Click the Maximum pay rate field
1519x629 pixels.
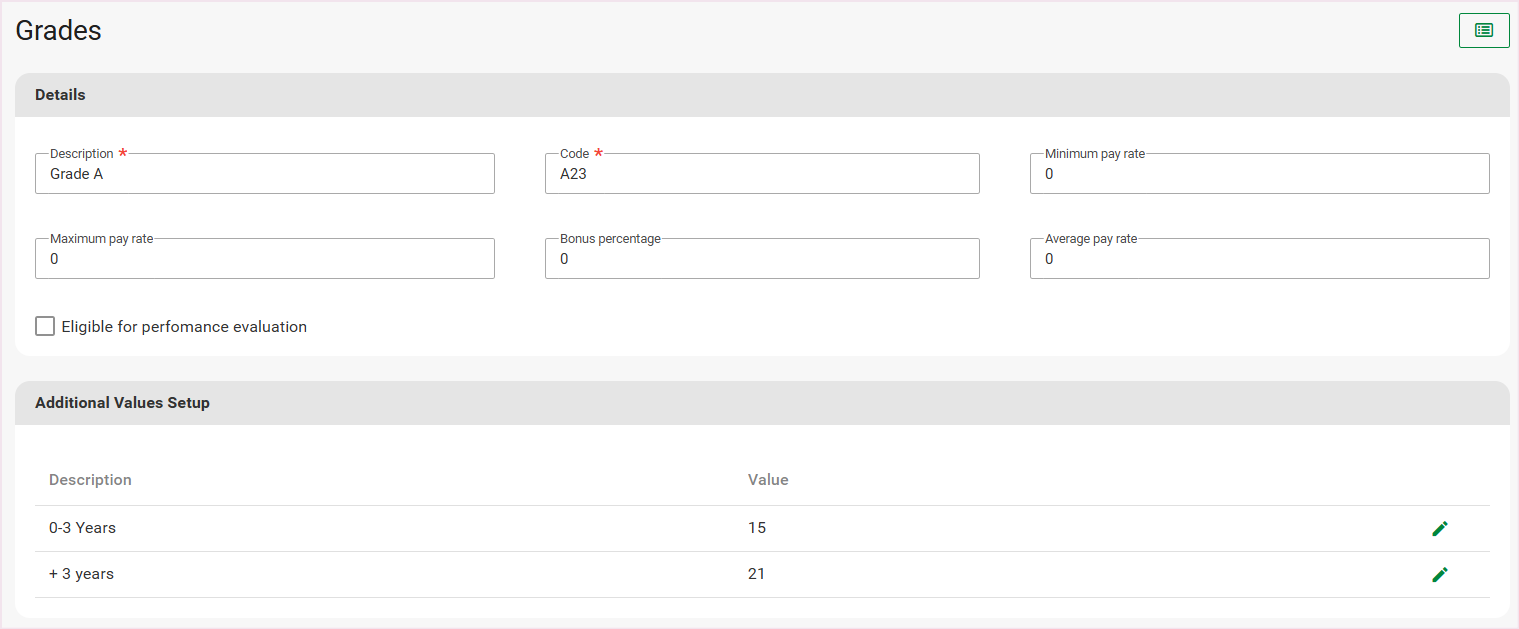265,259
